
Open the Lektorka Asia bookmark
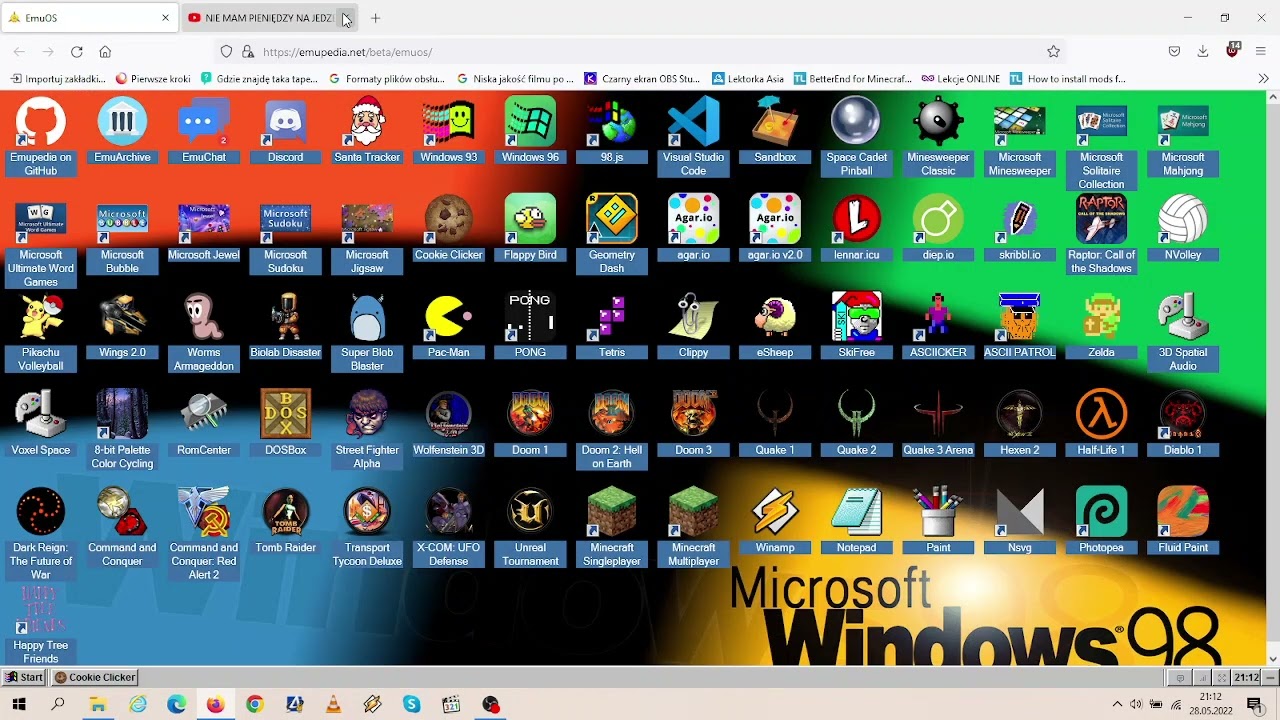tap(748, 78)
